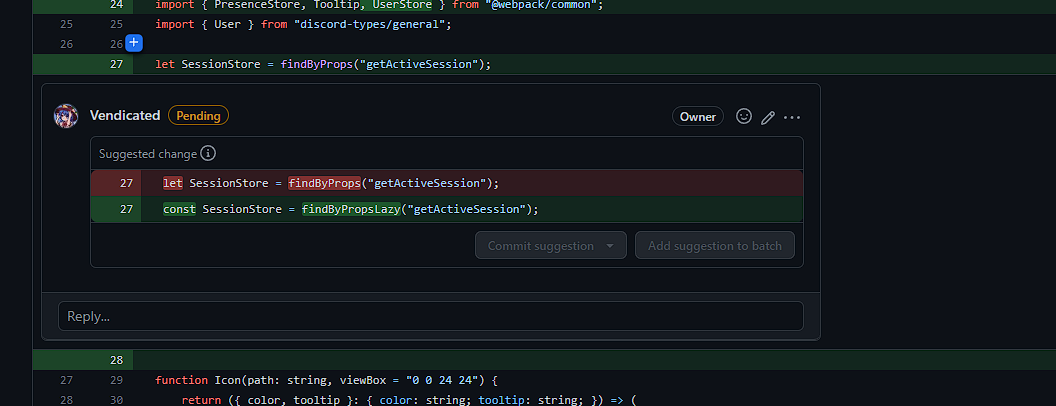Screen dimensions: 1056x406
Task: Click the Owner badge
Action: click(x=698, y=116)
